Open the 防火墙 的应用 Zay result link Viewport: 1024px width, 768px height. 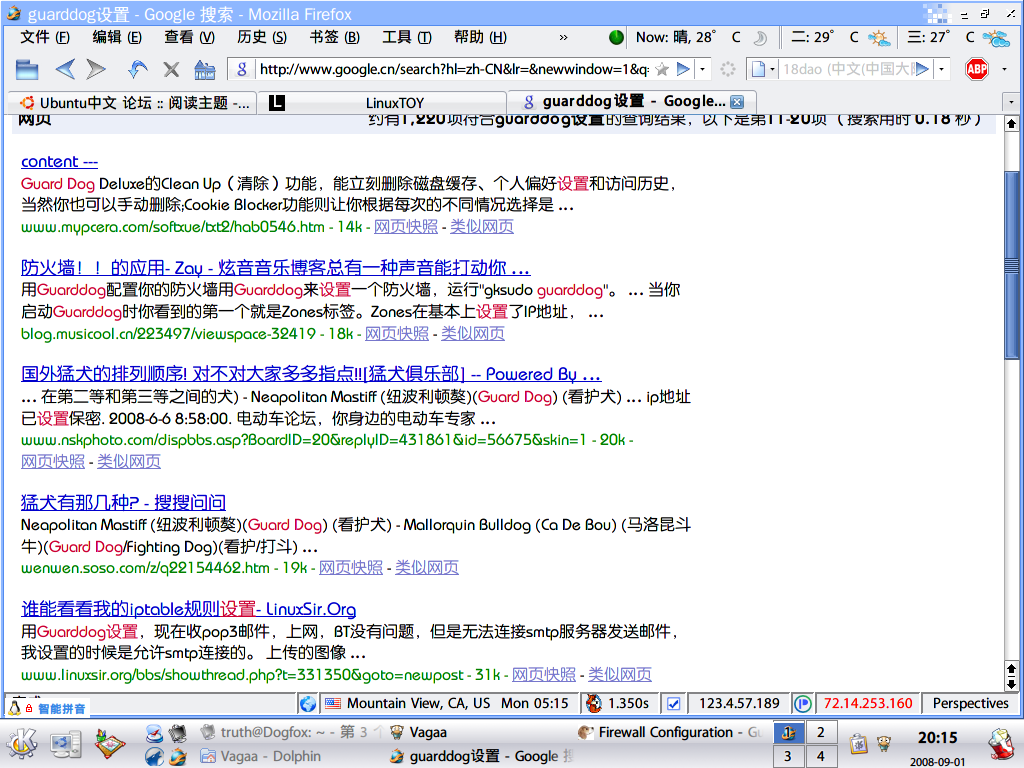(x=276, y=268)
